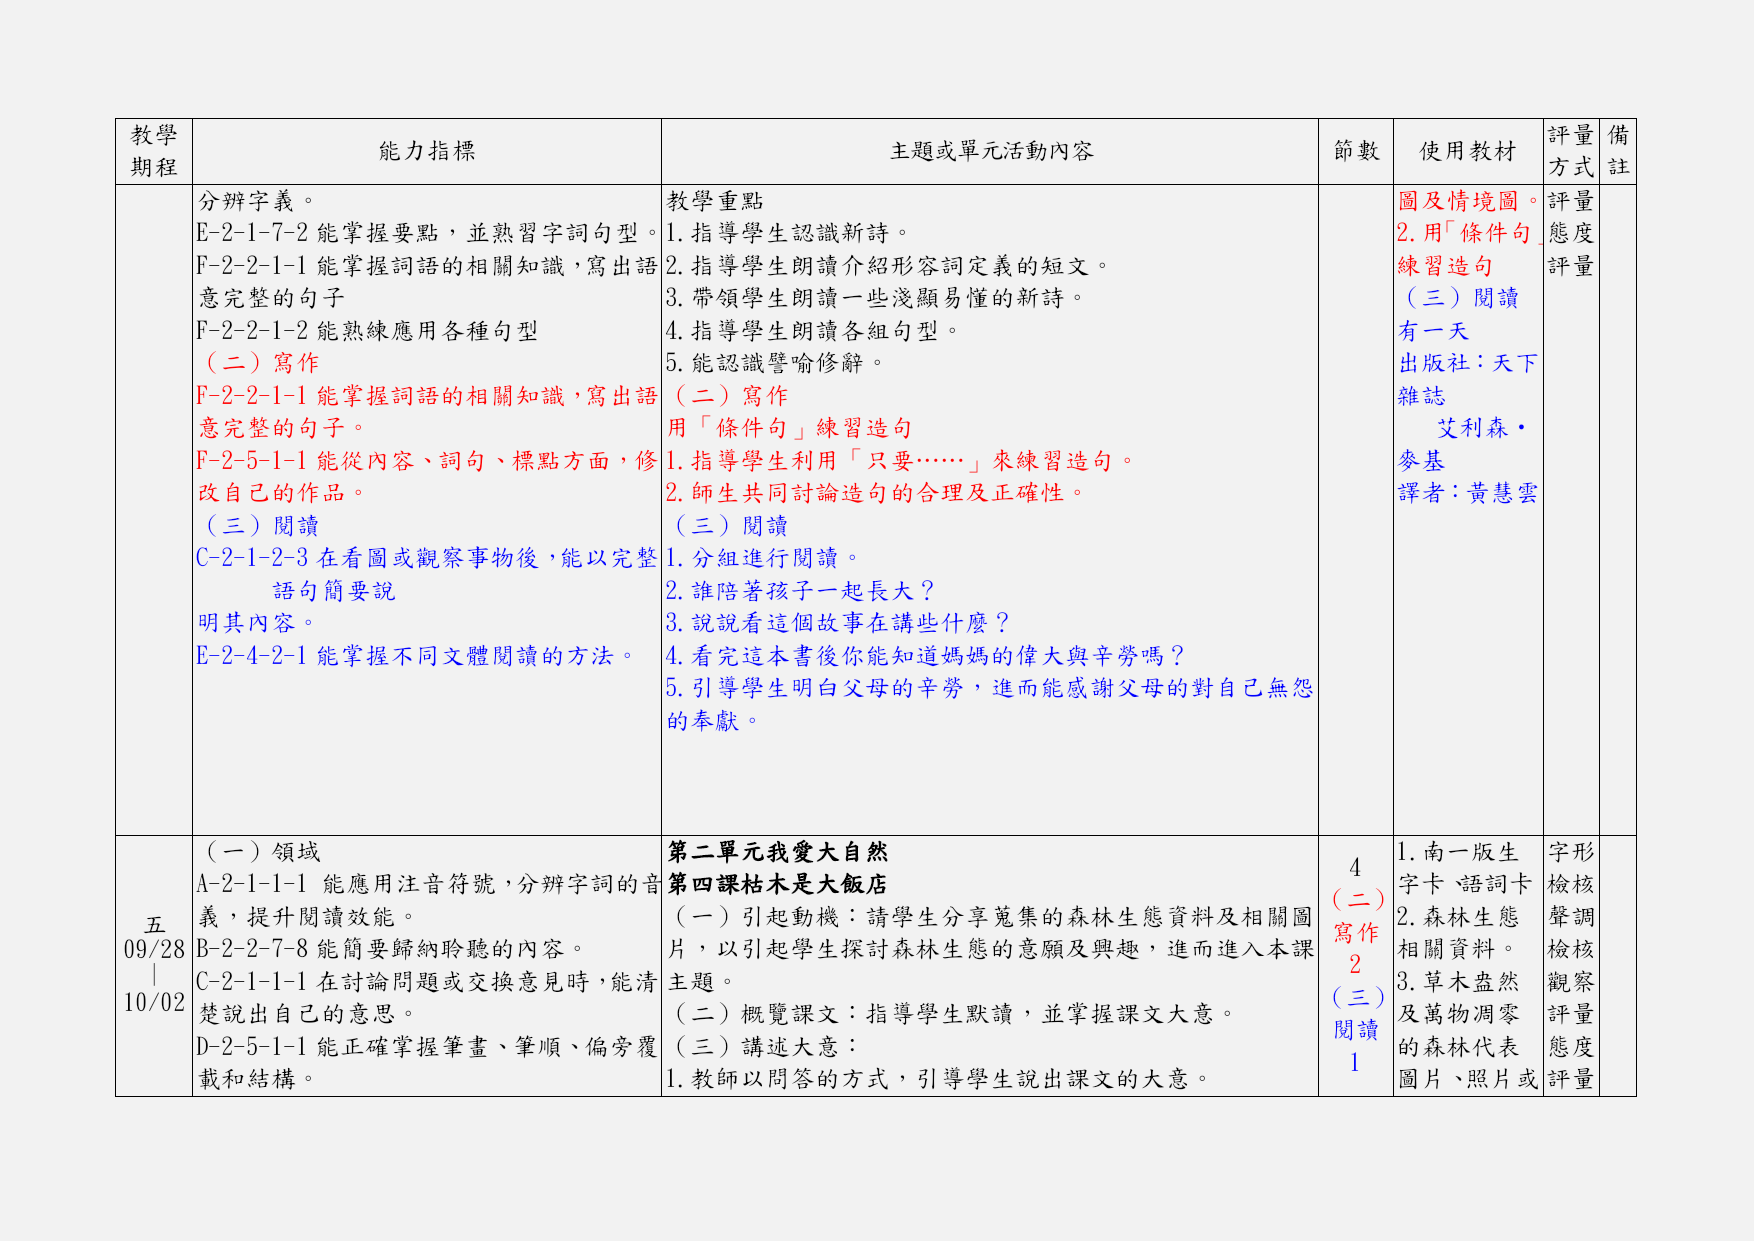Click the 教學期程 header cell
Viewport: 1754px width, 1241px height.
(154, 151)
